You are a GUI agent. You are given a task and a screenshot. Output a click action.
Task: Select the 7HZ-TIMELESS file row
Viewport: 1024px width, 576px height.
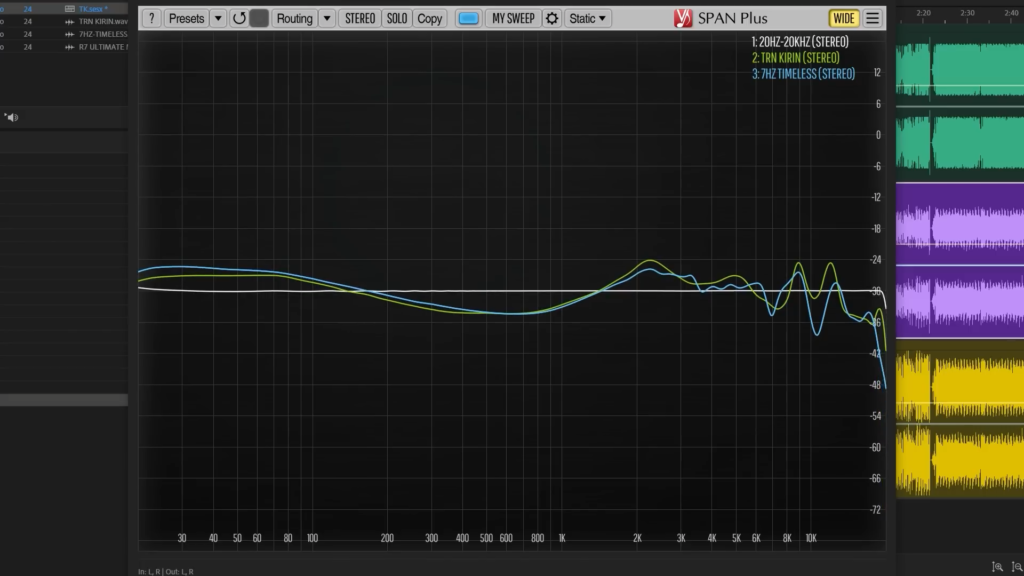tap(64, 34)
